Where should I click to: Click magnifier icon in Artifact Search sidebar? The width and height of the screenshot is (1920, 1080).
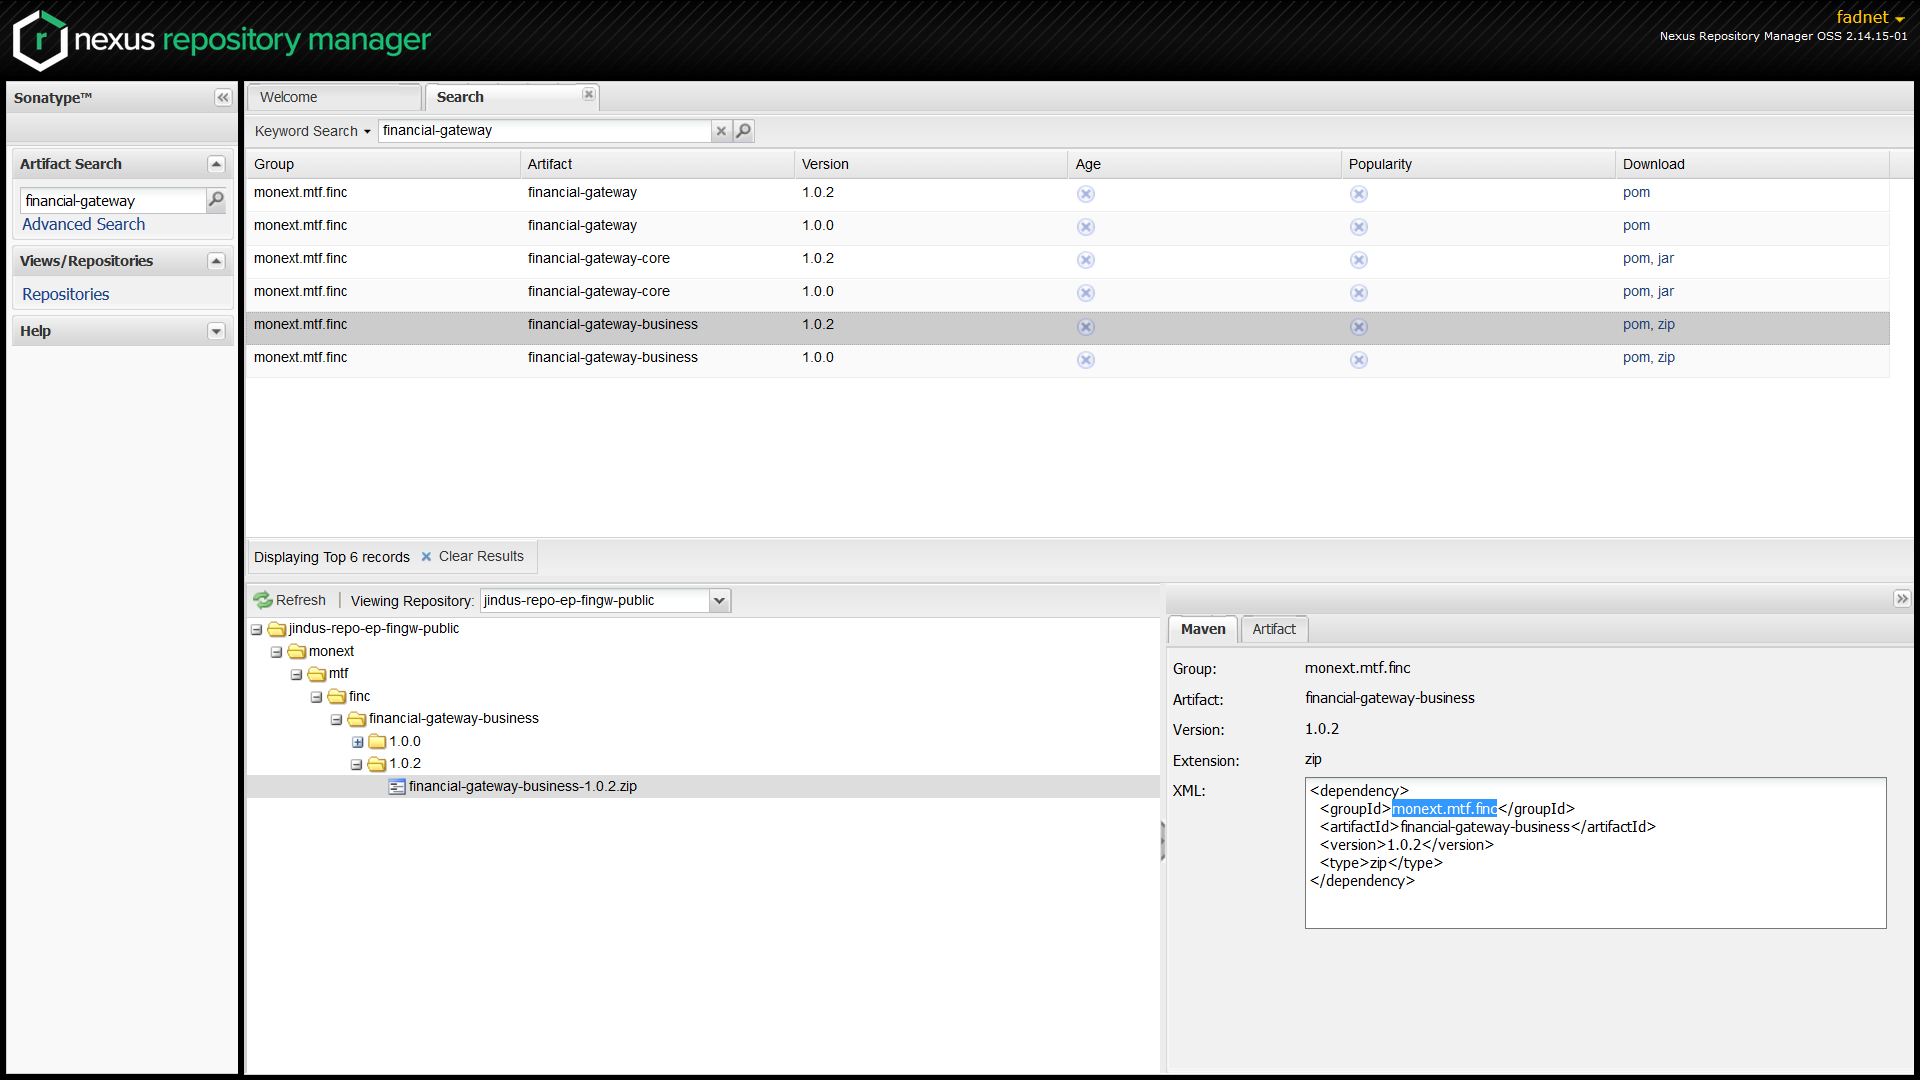point(216,200)
